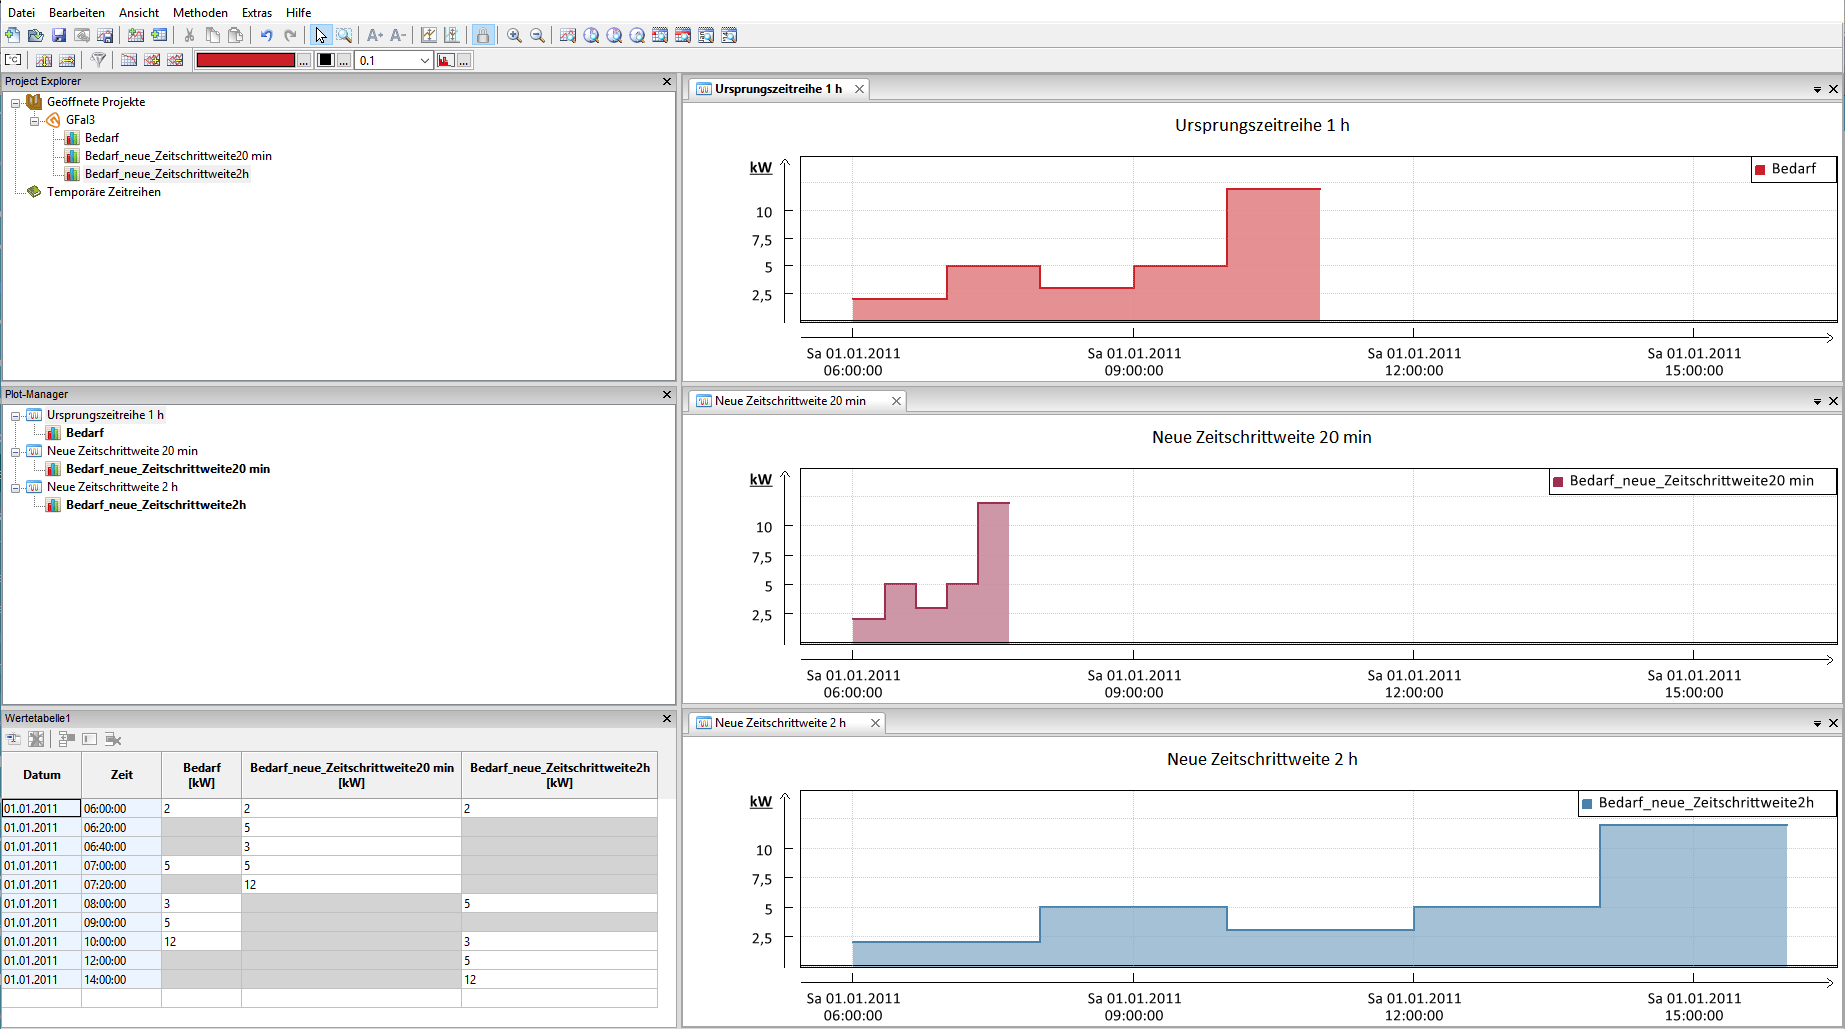Collapse Neue Zeitschrittweite 2 h in Plot-Manager
This screenshot has height=1029, width=1845.
tap(16, 488)
